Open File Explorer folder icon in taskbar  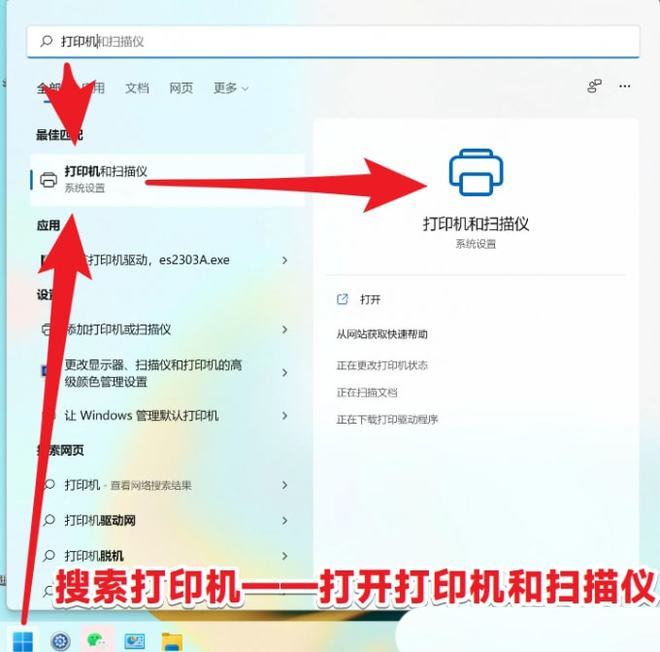pyautogui.click(x=172, y=641)
